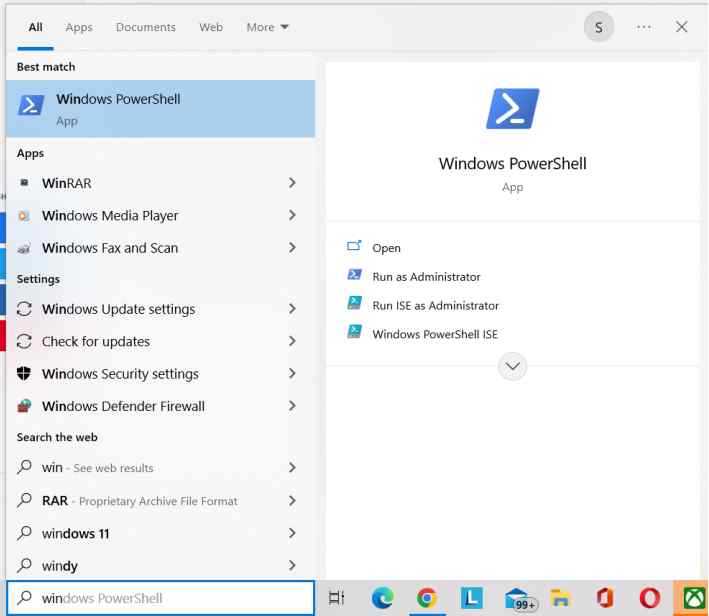Click the Open action link
Image resolution: width=709 pixels, height=616 pixels.
(x=386, y=248)
